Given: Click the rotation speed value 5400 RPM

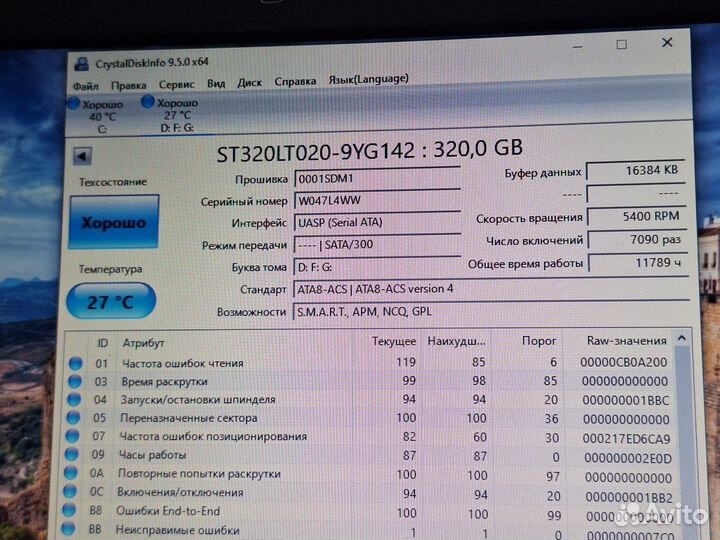Looking at the screenshot, I should pos(637,216).
